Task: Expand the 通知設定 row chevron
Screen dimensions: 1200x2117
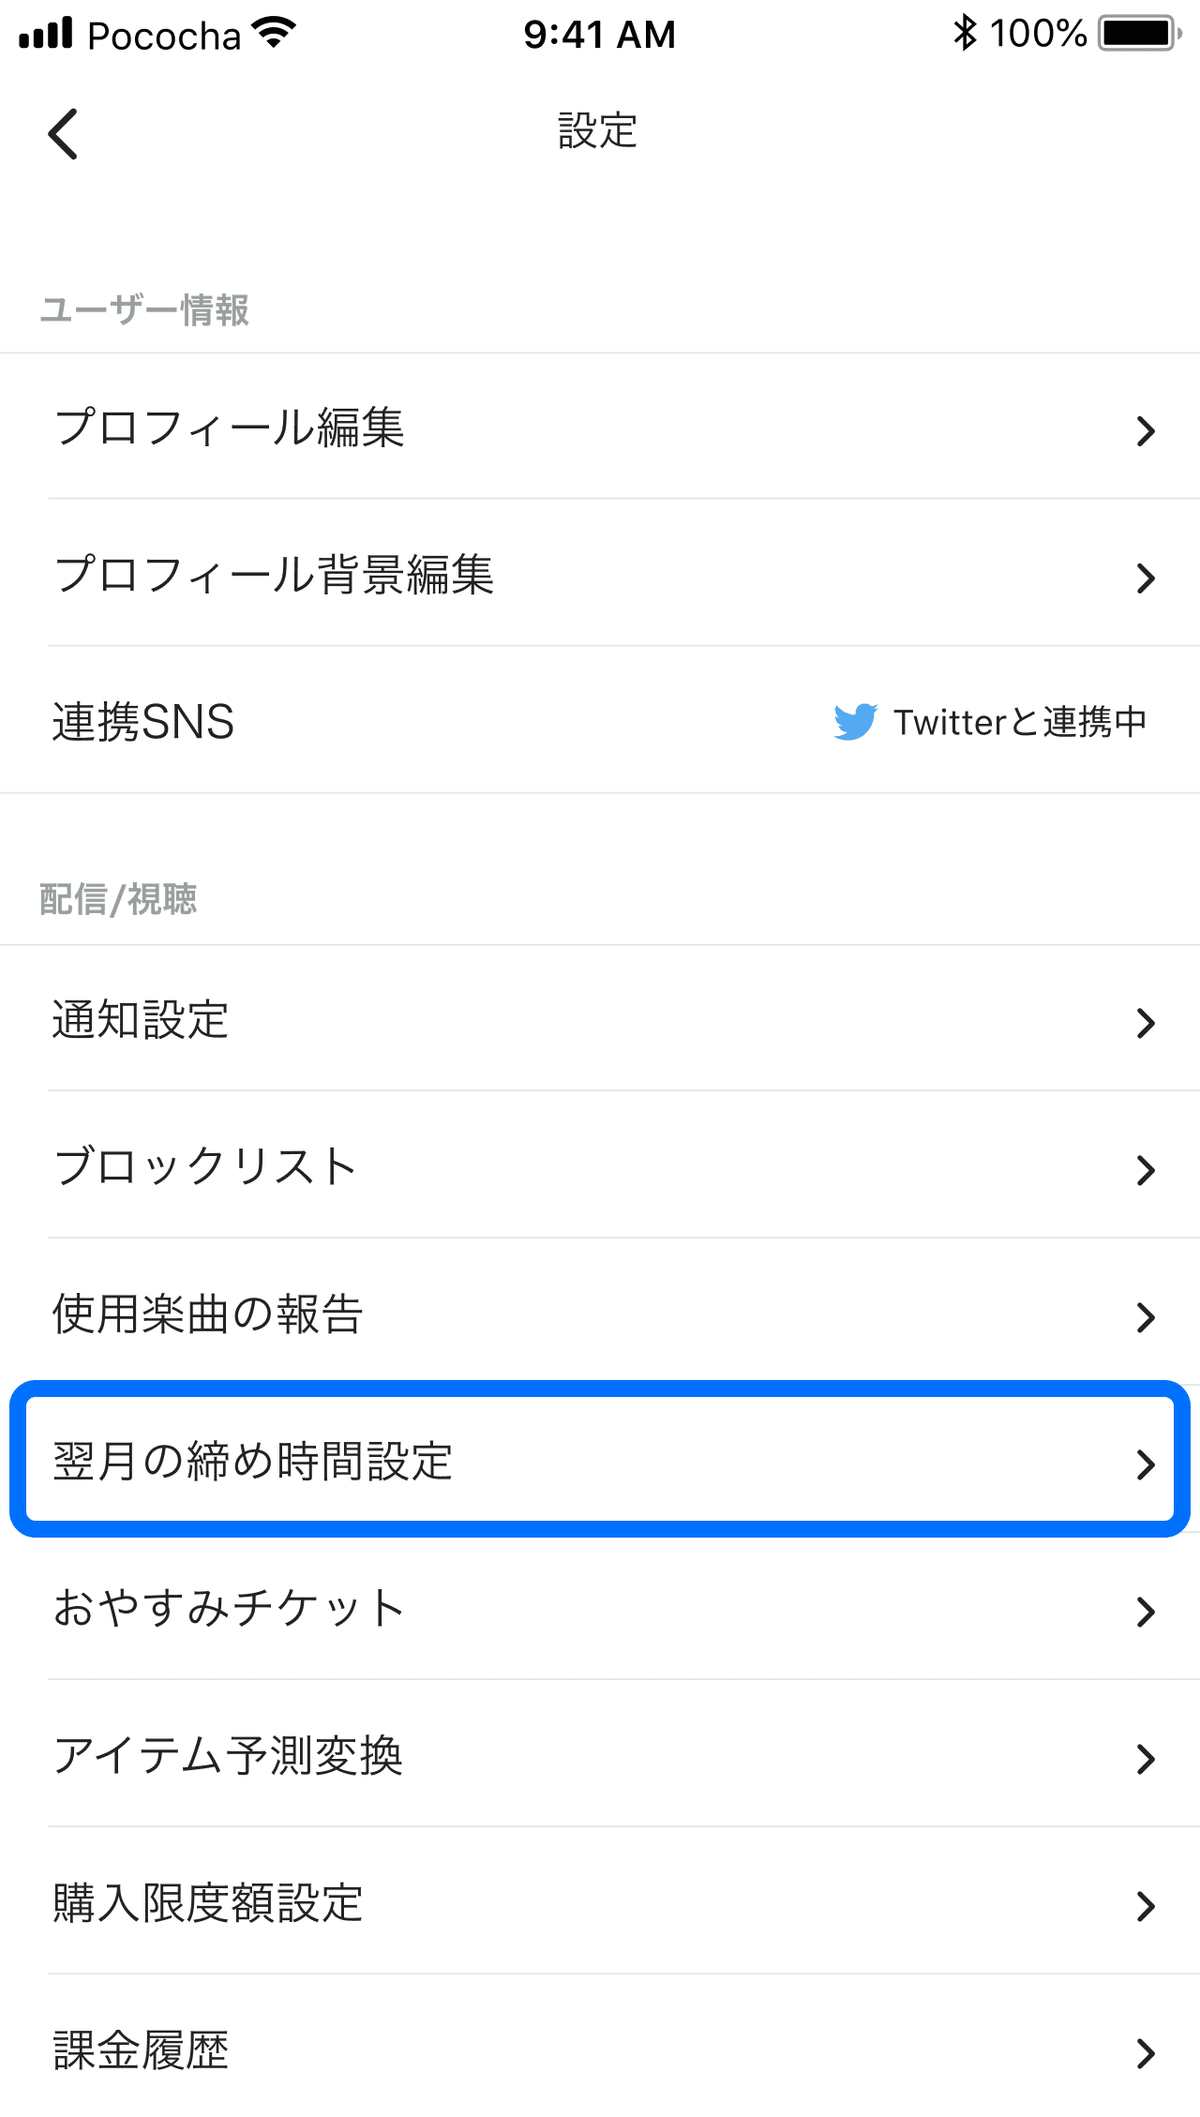Action: click(x=1146, y=1022)
